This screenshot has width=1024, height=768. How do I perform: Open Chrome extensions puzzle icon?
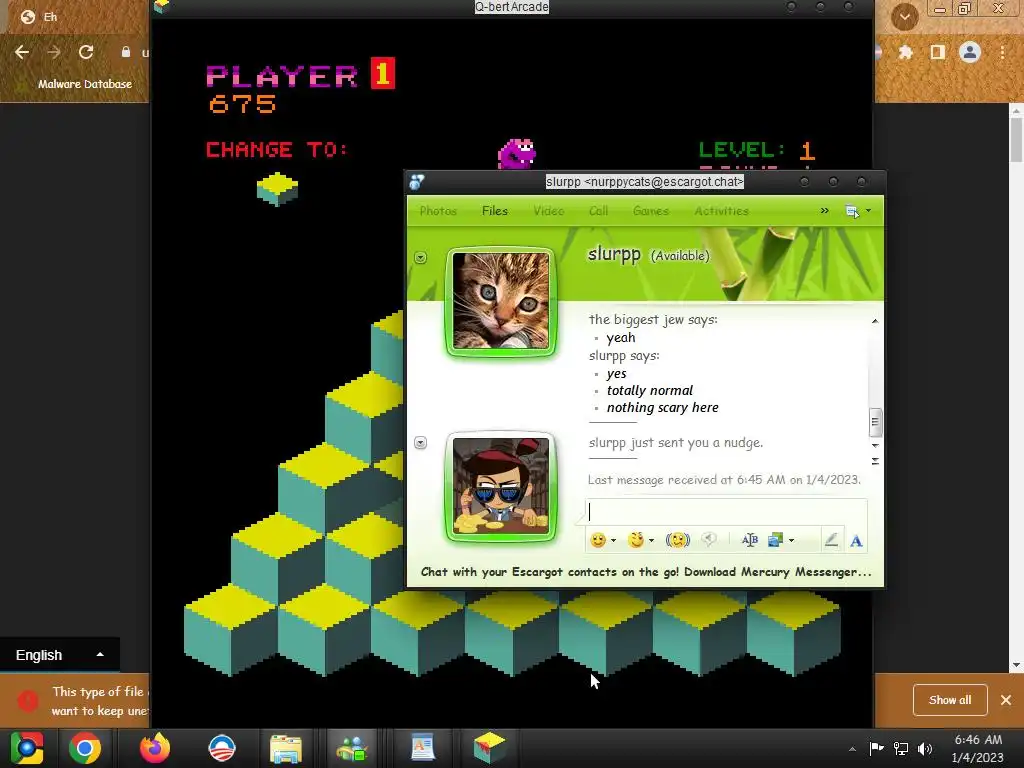pyautogui.click(x=905, y=52)
